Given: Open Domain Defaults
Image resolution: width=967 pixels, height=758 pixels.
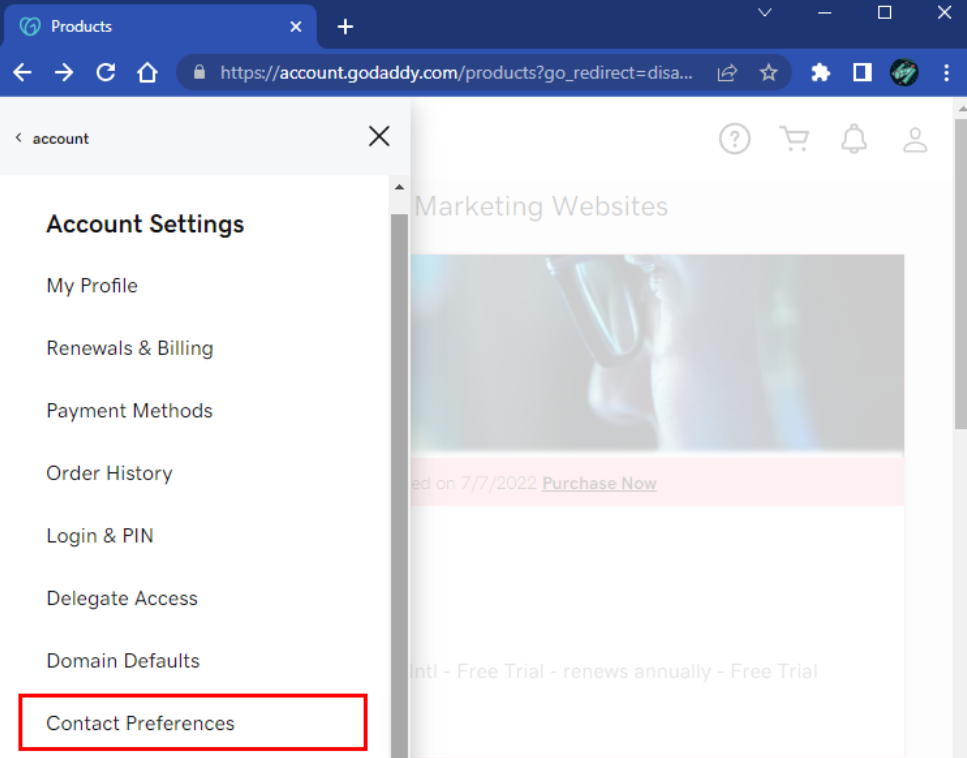Looking at the screenshot, I should (123, 661).
